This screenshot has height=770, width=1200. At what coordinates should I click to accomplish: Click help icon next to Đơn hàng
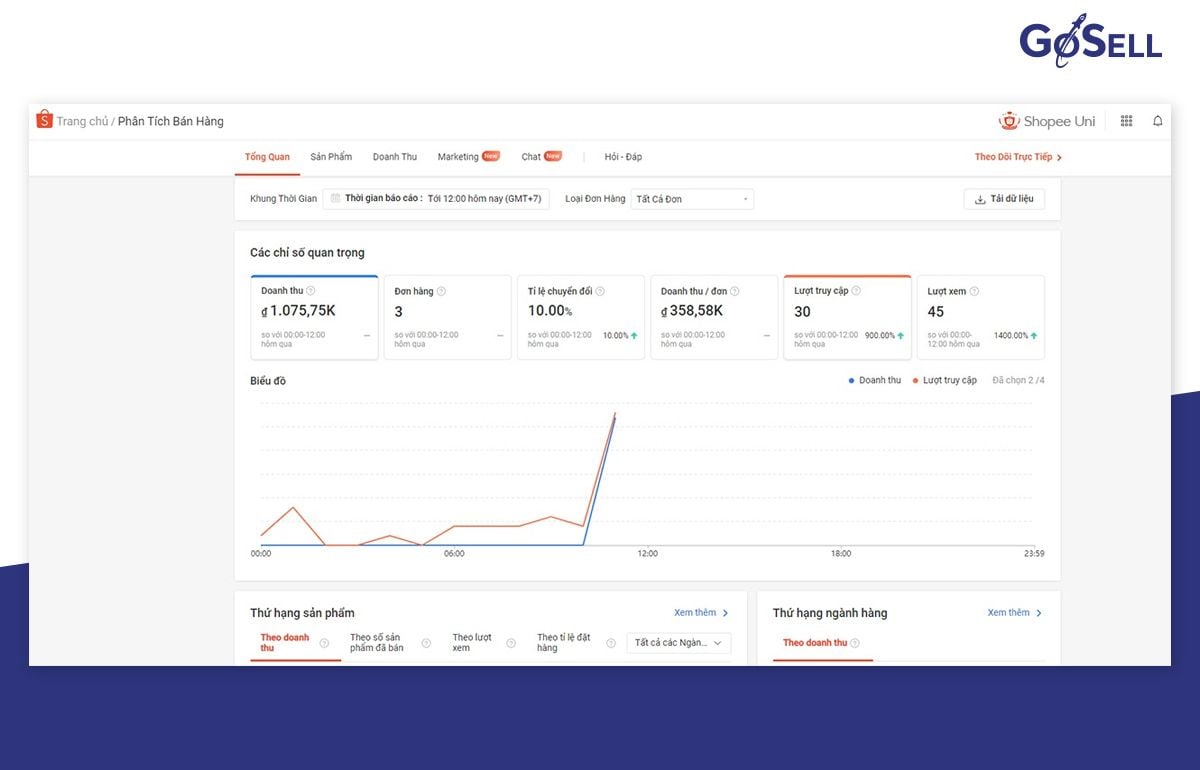441,291
